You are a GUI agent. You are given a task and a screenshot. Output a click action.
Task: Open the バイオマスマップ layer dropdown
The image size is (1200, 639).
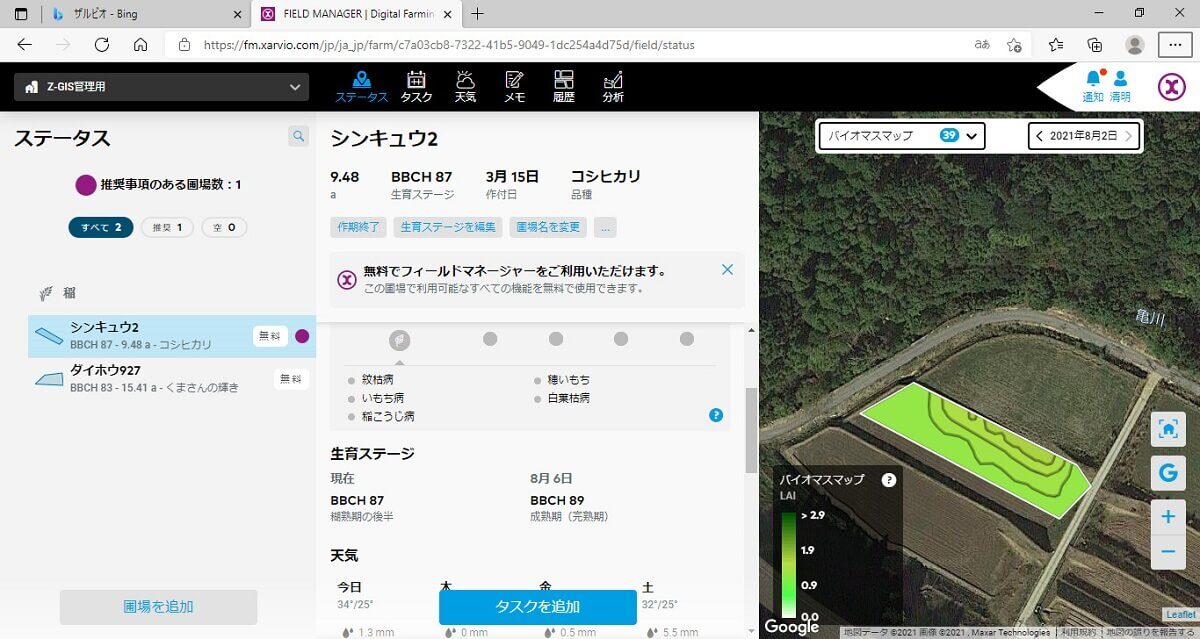click(898, 136)
